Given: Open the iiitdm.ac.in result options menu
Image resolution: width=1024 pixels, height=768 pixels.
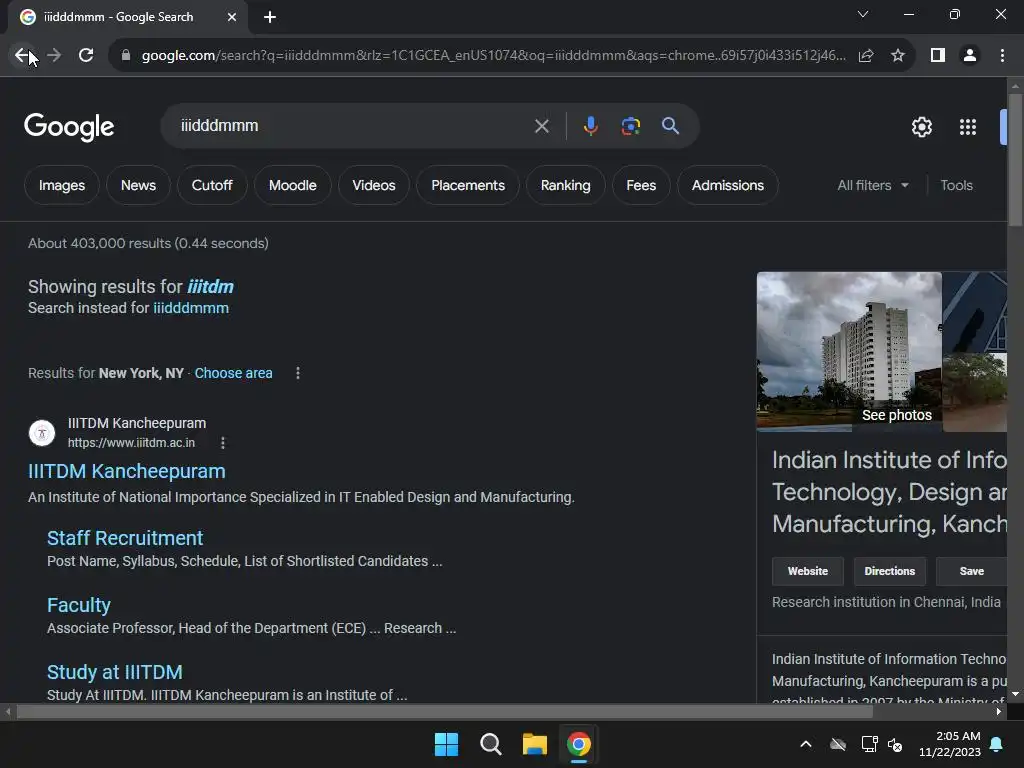Looking at the screenshot, I should [x=223, y=443].
